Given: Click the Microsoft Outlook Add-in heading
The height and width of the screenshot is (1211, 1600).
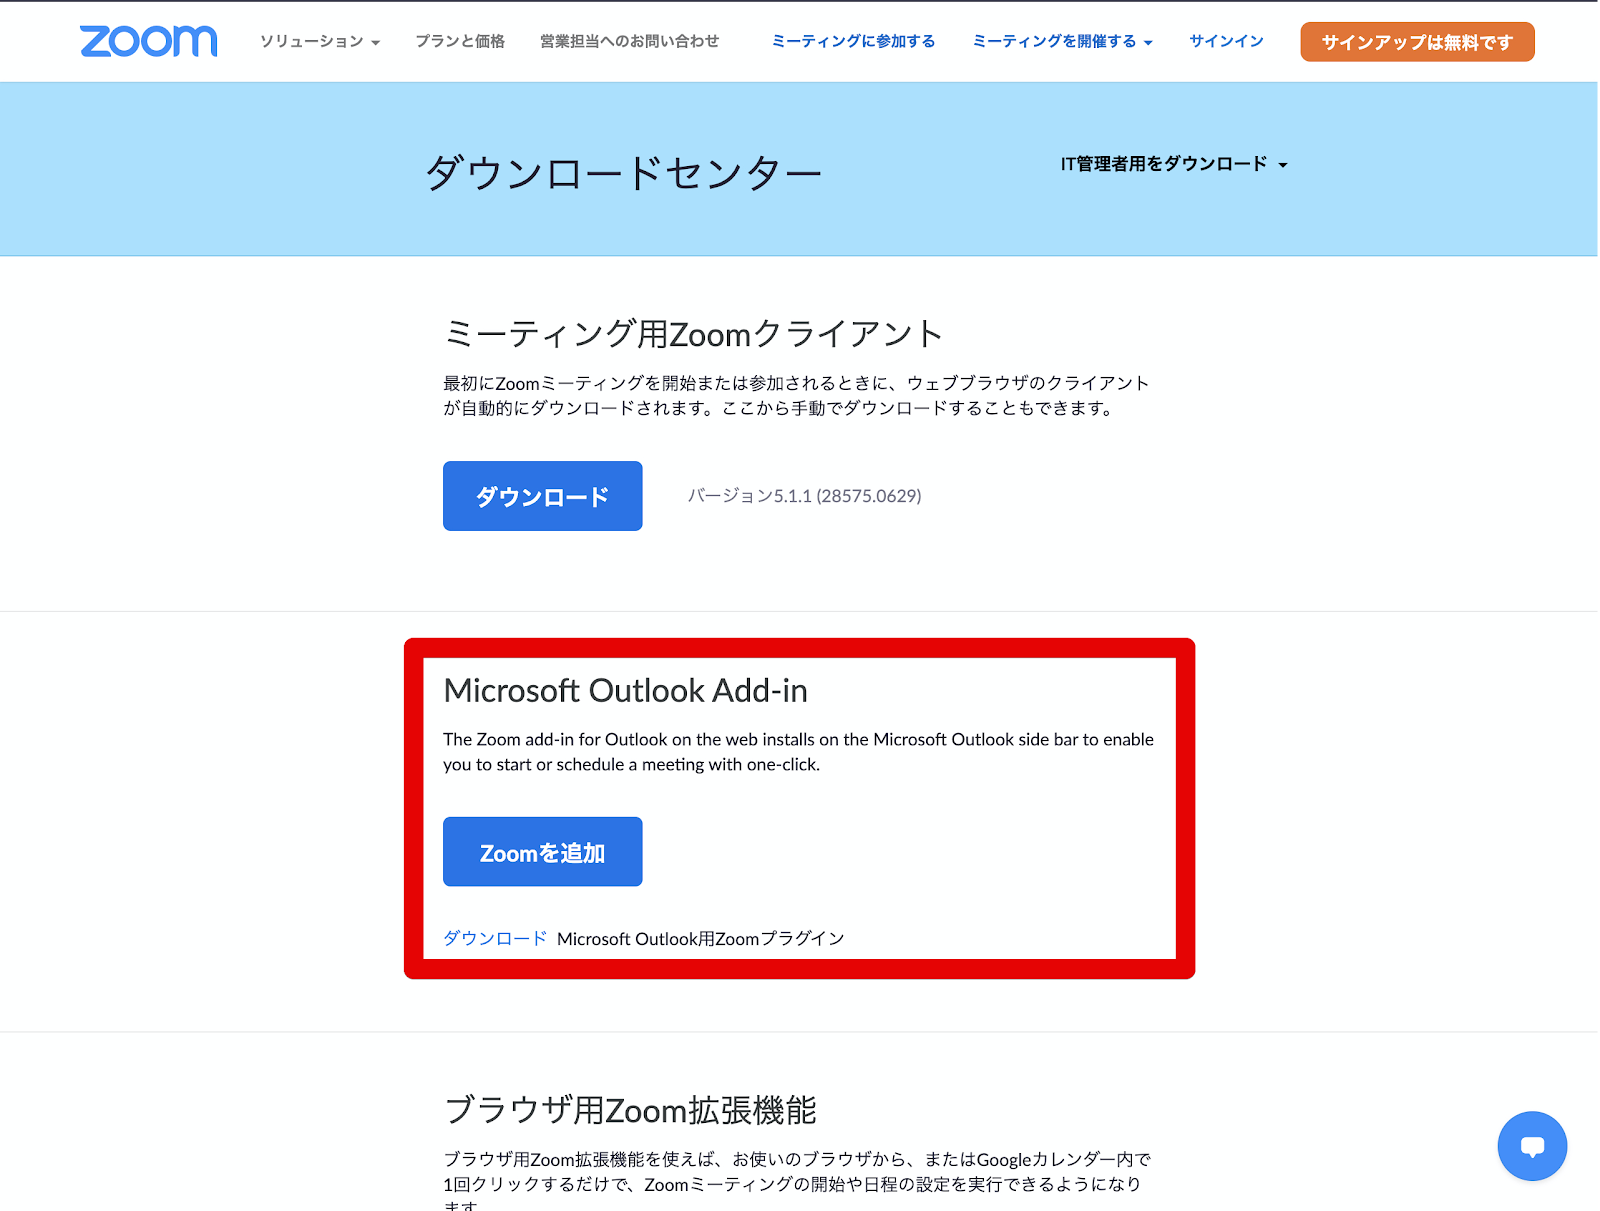Looking at the screenshot, I should (x=625, y=691).
